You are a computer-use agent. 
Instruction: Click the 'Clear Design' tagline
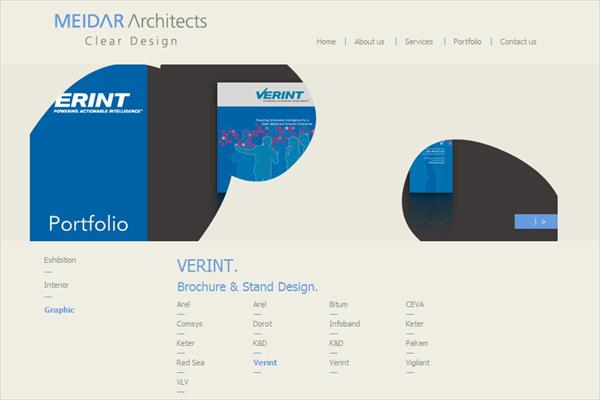coord(131,41)
